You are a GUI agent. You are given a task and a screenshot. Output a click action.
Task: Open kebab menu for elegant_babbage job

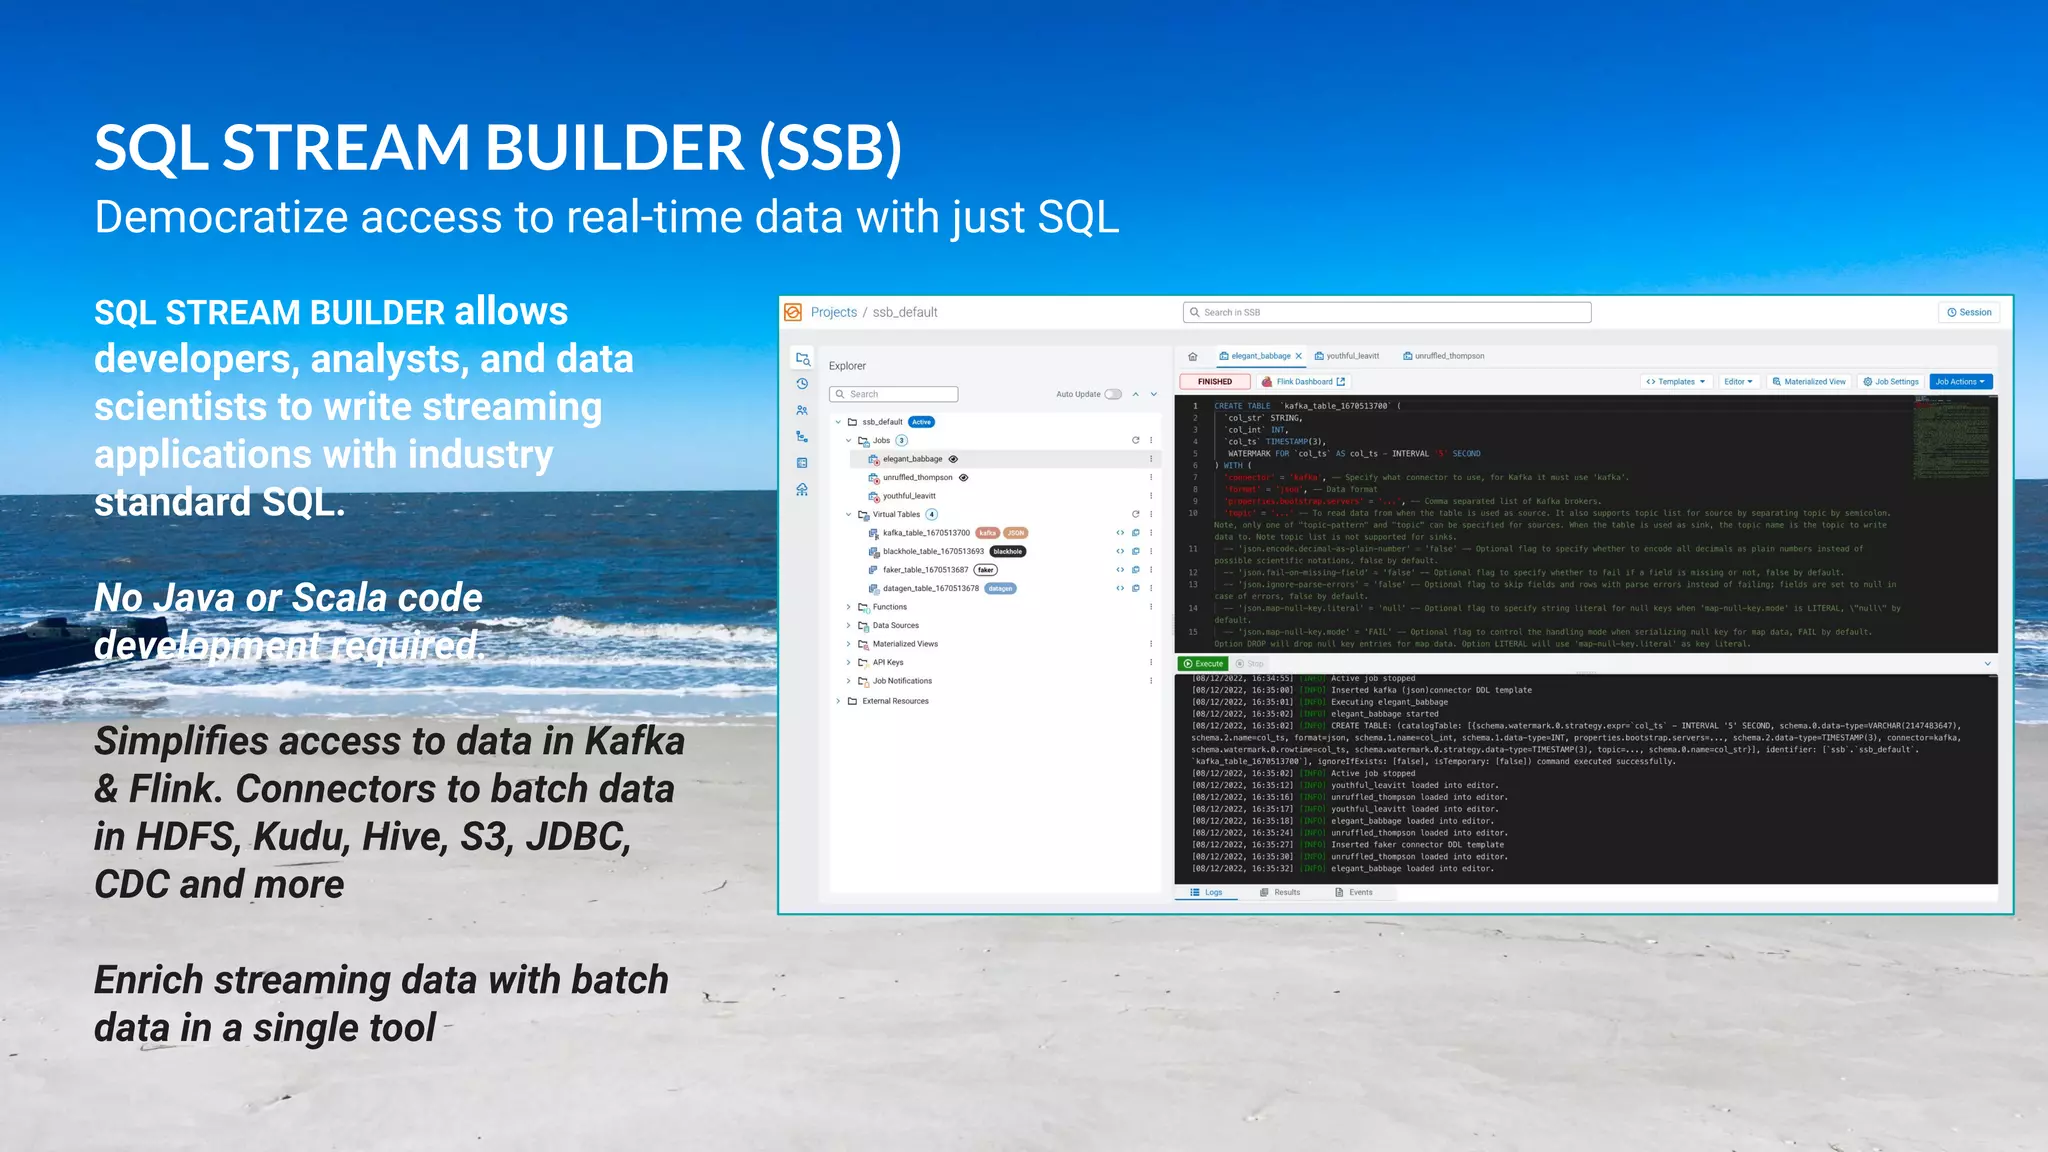1151,459
